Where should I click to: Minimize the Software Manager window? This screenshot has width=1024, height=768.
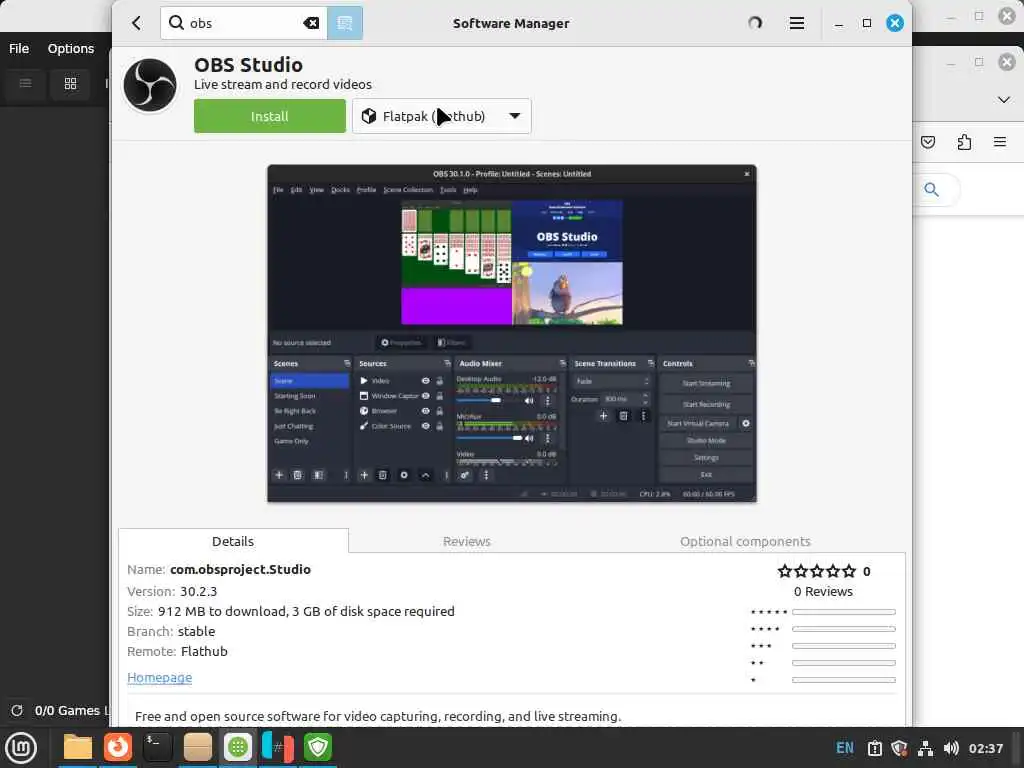click(x=839, y=24)
